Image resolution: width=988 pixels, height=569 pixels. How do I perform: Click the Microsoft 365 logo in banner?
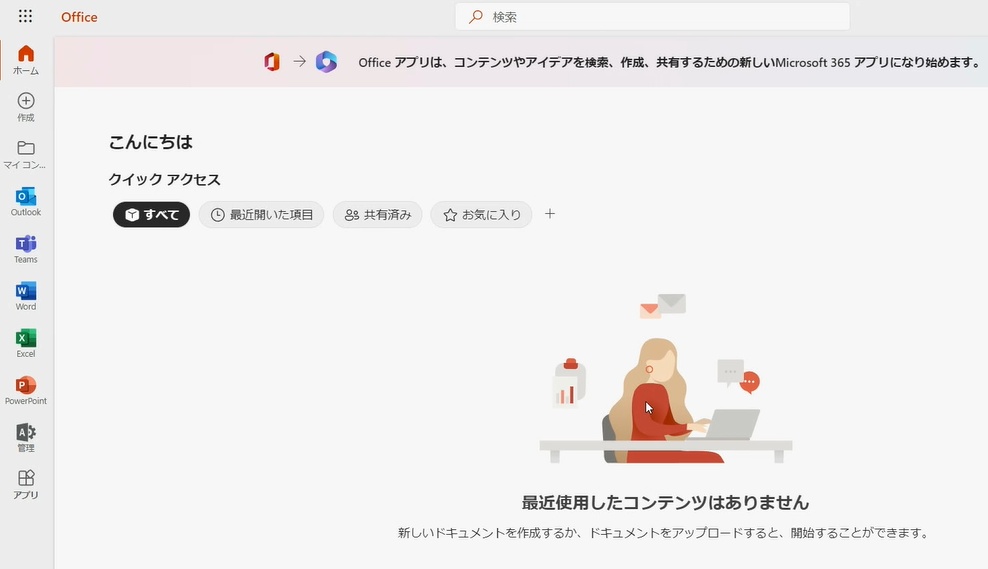coord(326,62)
